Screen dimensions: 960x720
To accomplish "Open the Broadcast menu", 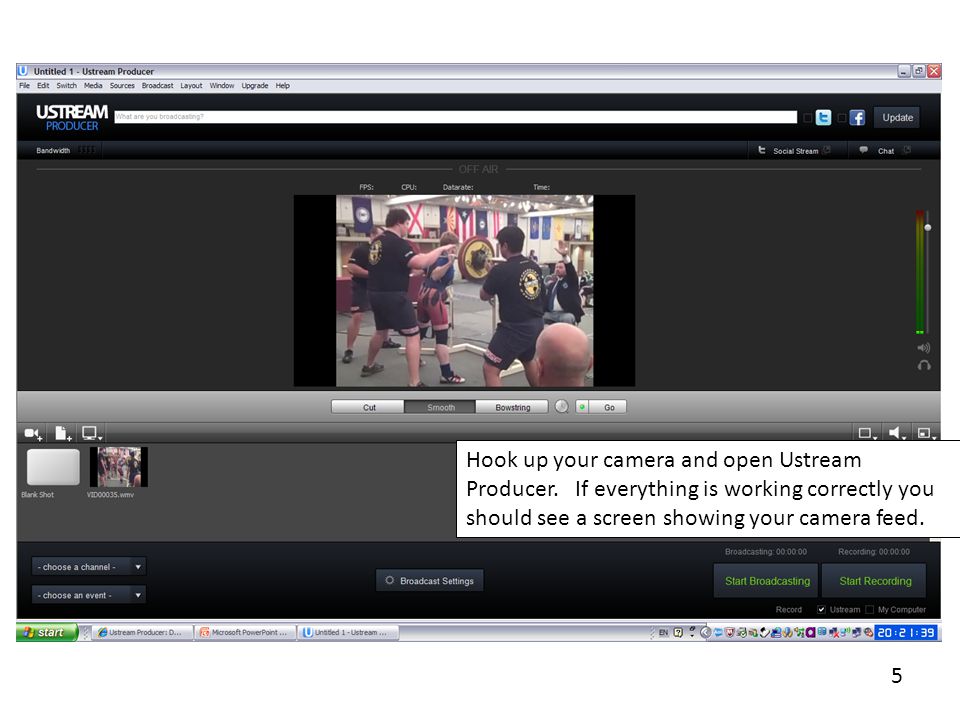I will tap(157, 86).
